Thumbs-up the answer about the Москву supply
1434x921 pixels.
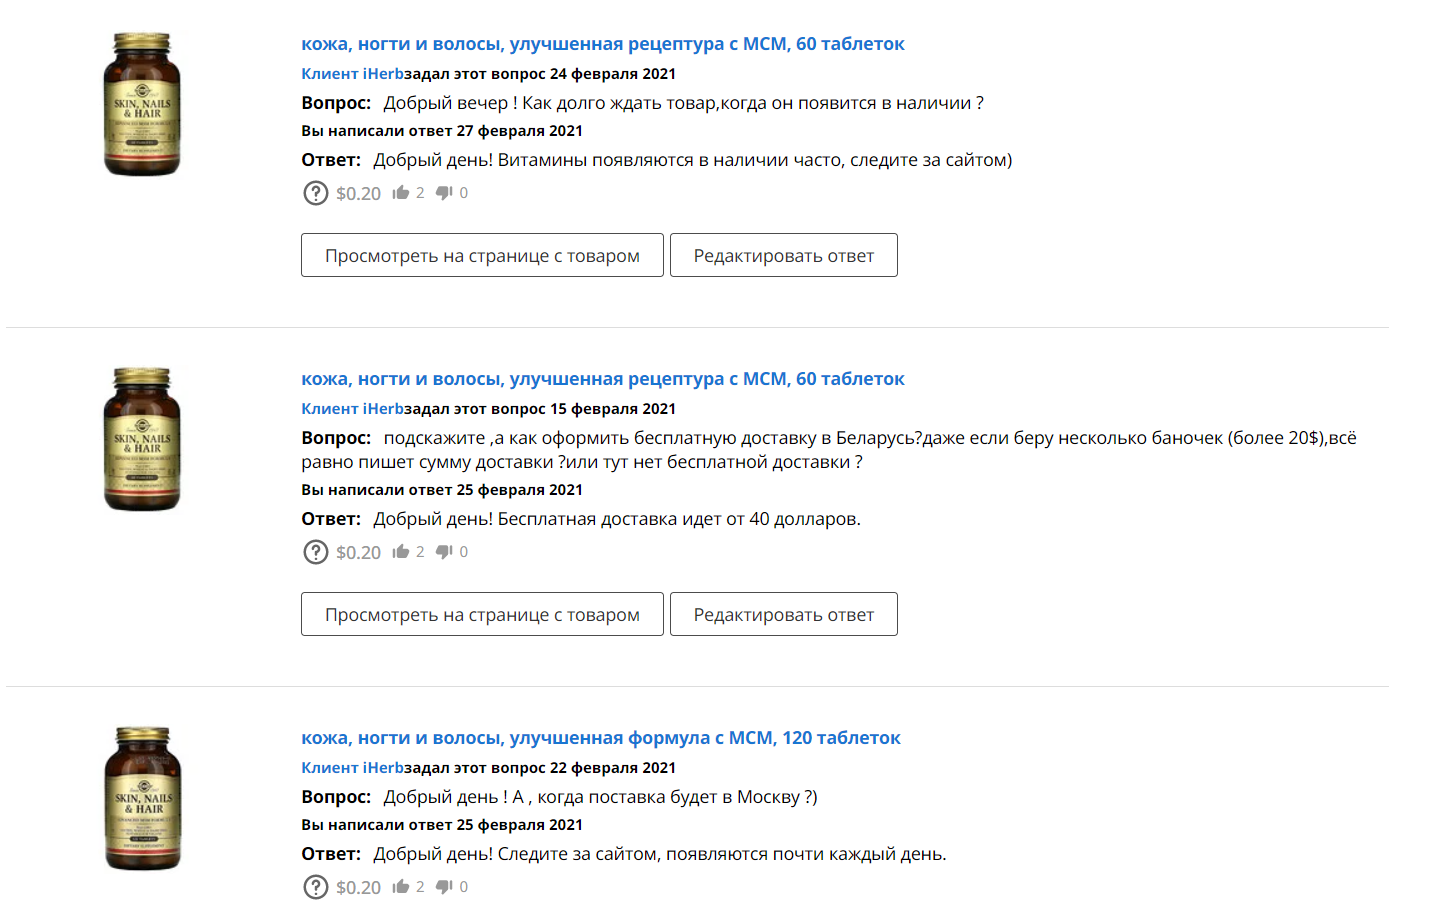tap(401, 886)
